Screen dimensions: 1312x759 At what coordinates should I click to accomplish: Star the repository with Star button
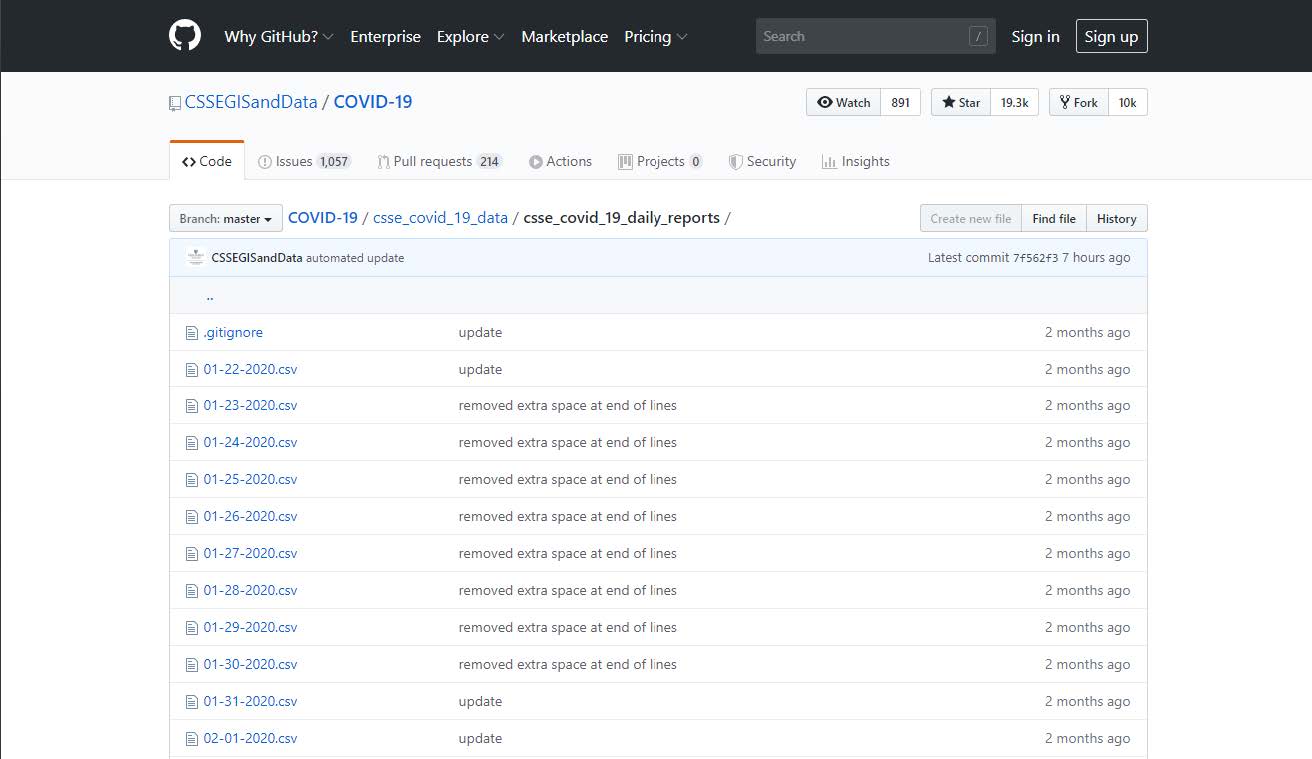click(961, 102)
